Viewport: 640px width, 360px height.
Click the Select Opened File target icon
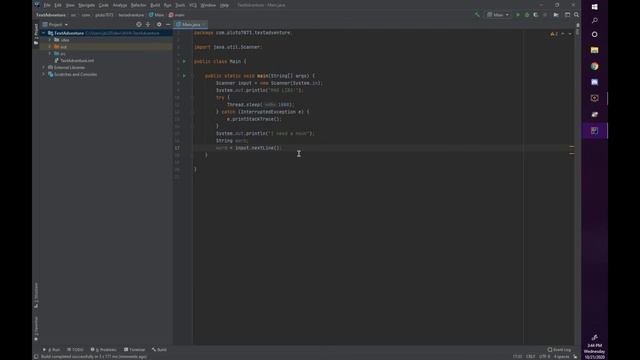[139, 24]
